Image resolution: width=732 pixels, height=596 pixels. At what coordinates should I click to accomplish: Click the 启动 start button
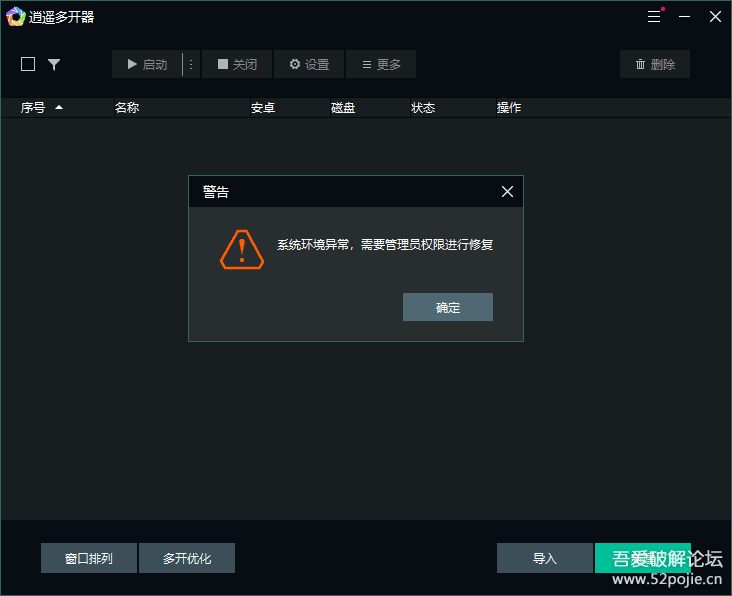tap(147, 64)
